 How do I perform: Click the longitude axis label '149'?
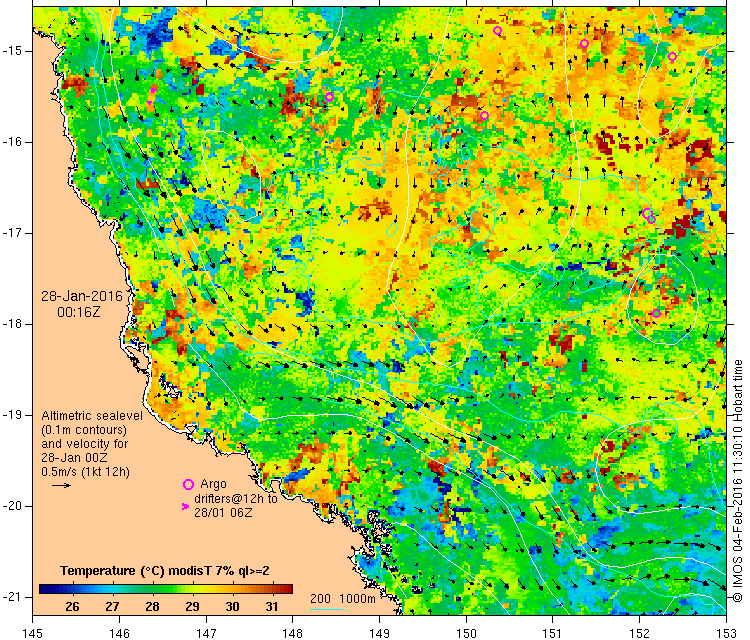(x=380, y=633)
